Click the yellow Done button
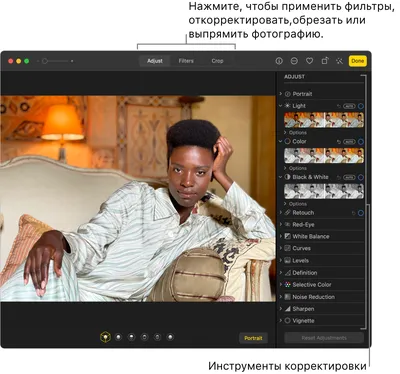 pyautogui.click(x=358, y=61)
